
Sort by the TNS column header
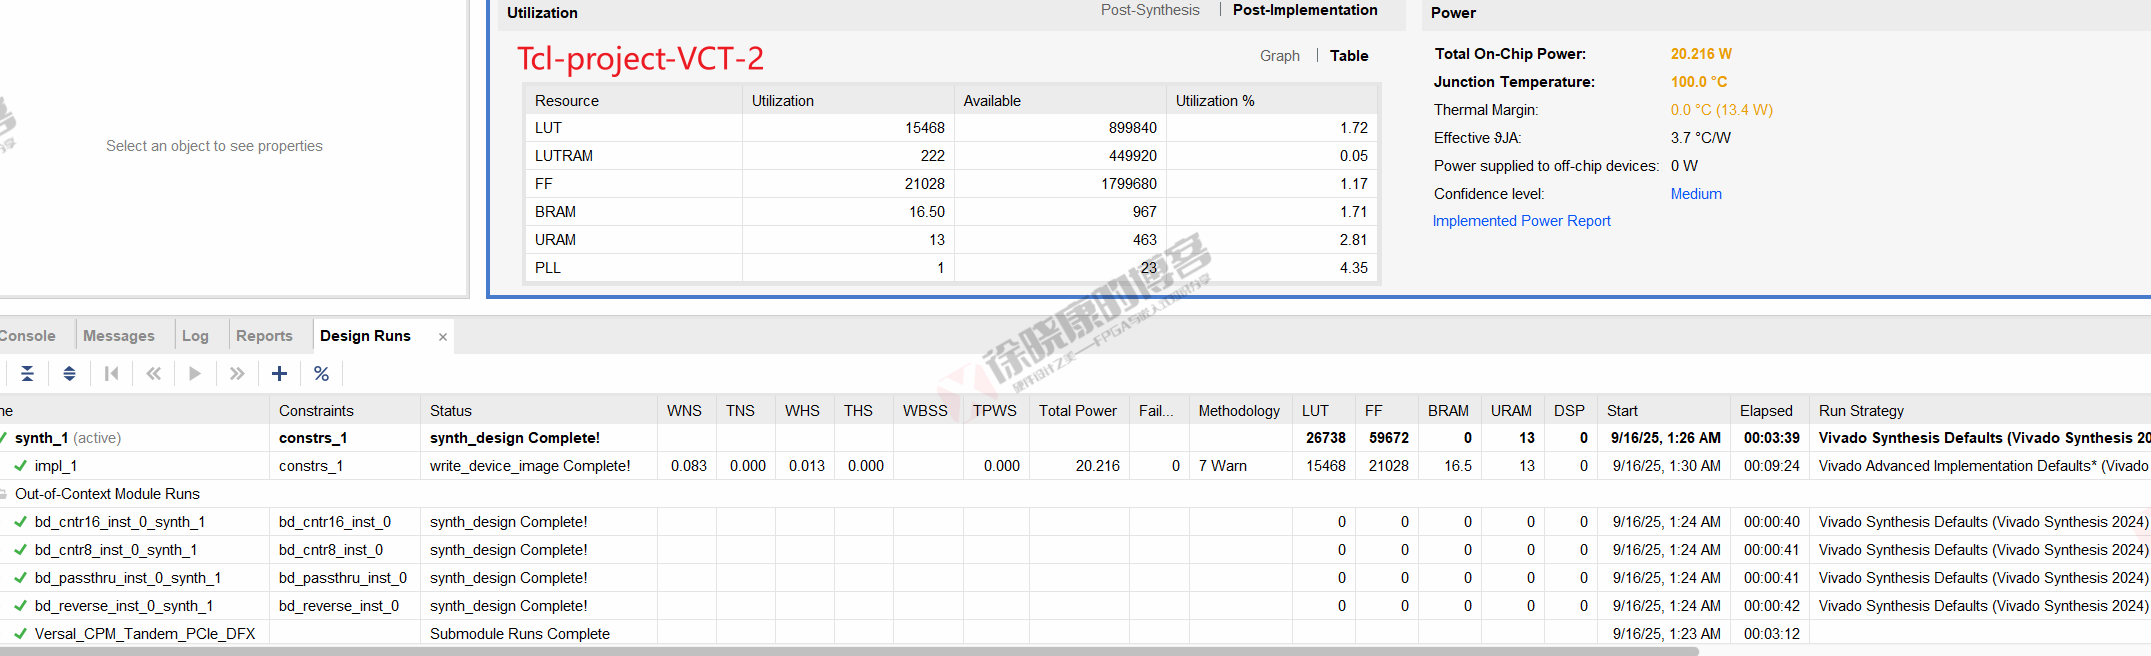point(745,411)
